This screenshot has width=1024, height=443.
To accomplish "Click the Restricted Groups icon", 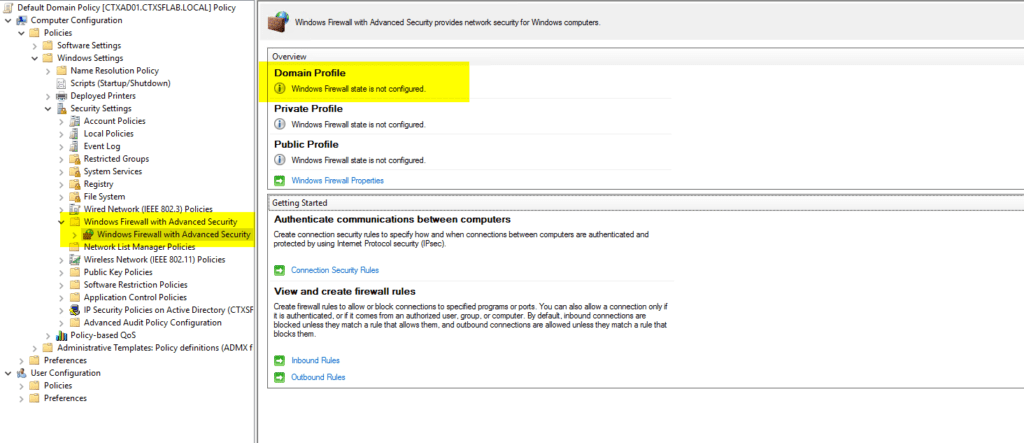I will tap(74, 159).
